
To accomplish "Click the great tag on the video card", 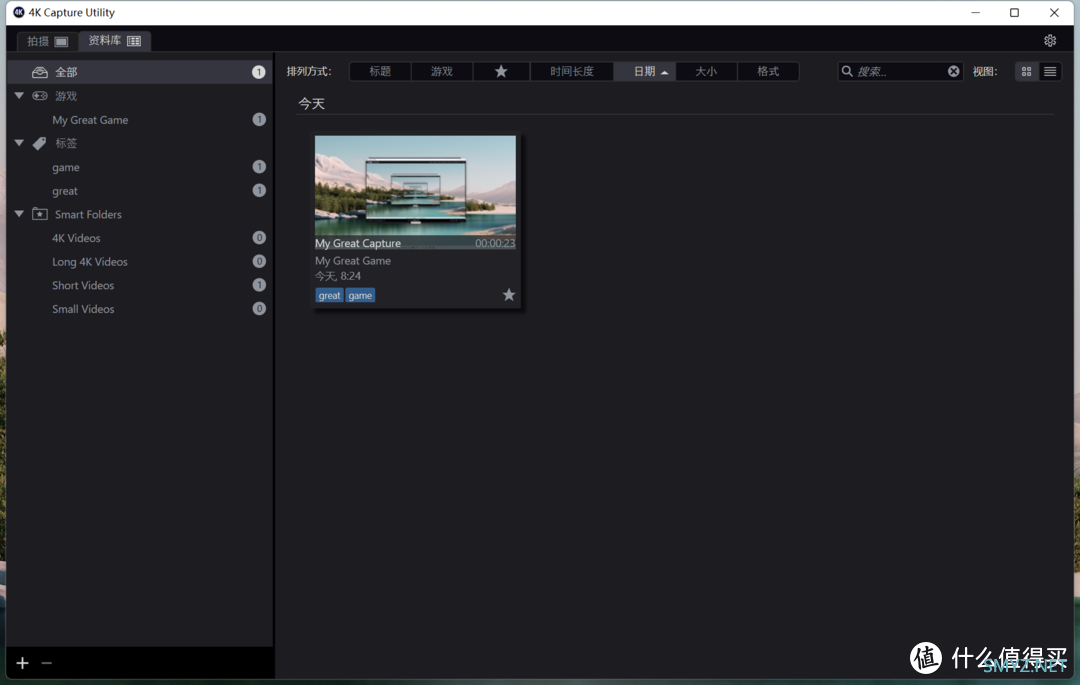I will coord(329,295).
